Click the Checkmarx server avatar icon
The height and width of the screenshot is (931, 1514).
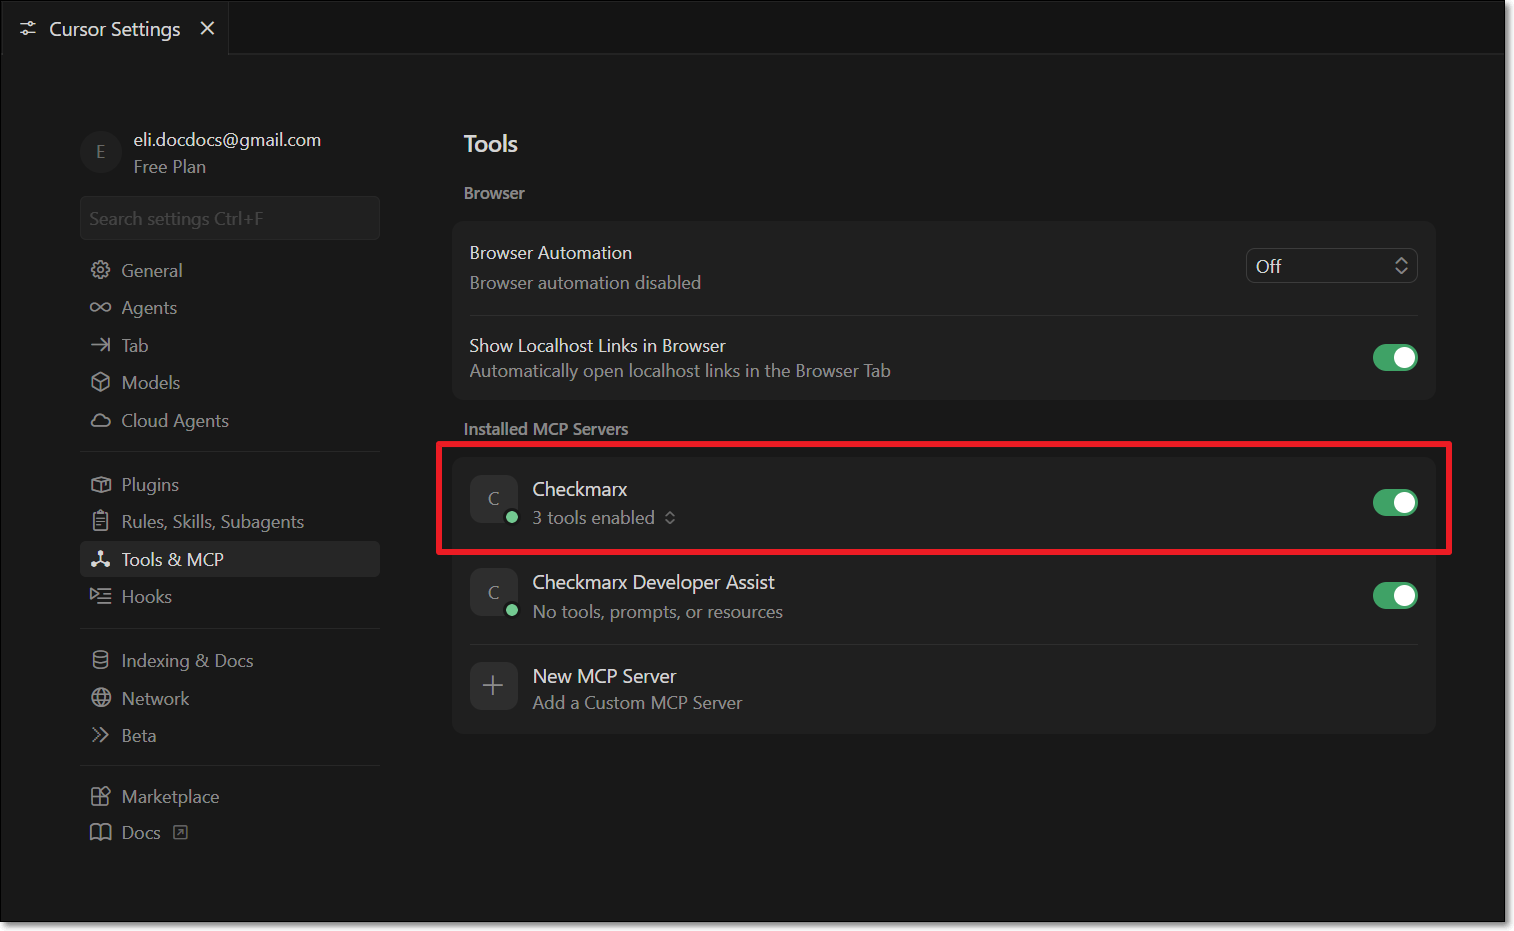493,499
